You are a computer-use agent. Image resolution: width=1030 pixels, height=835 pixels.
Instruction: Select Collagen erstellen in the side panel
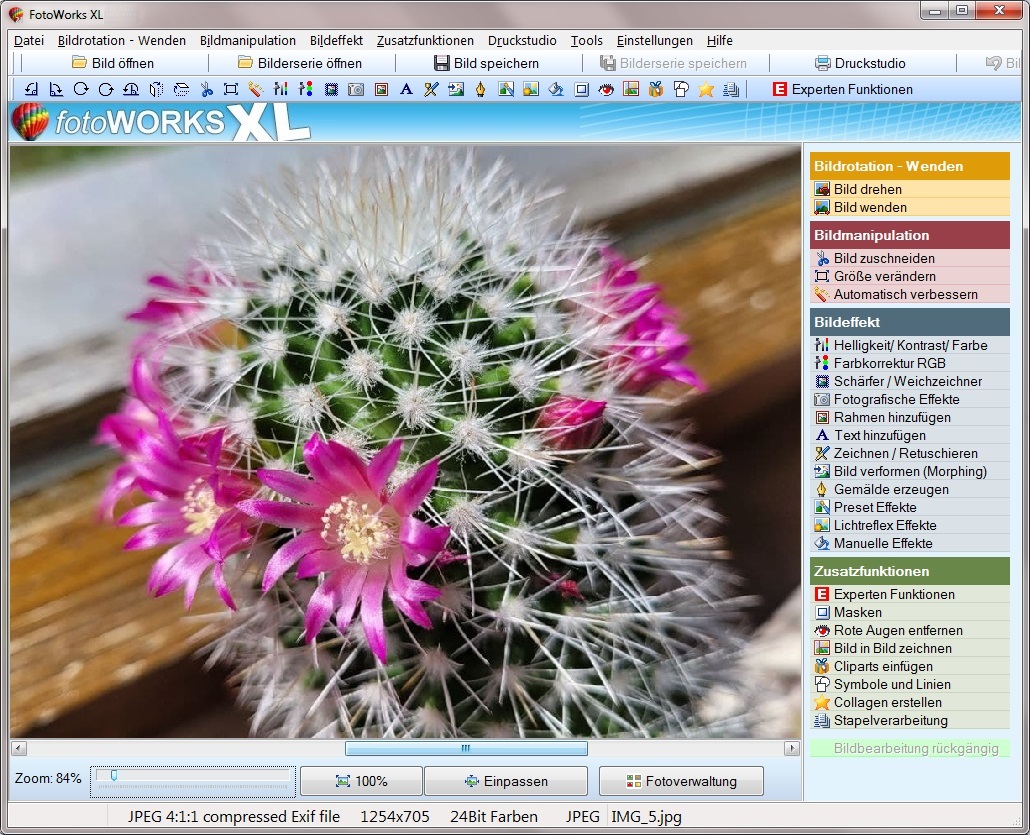tap(910, 702)
